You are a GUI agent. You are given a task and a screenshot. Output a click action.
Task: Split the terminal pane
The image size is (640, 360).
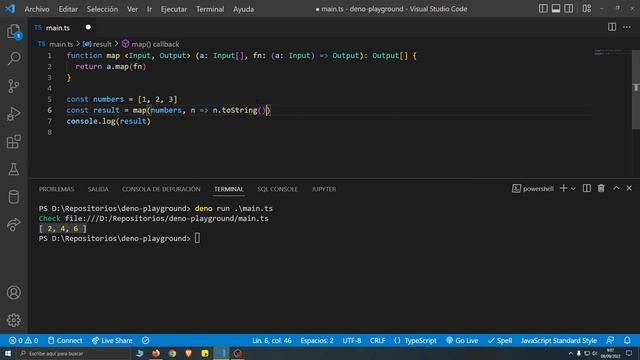587,188
